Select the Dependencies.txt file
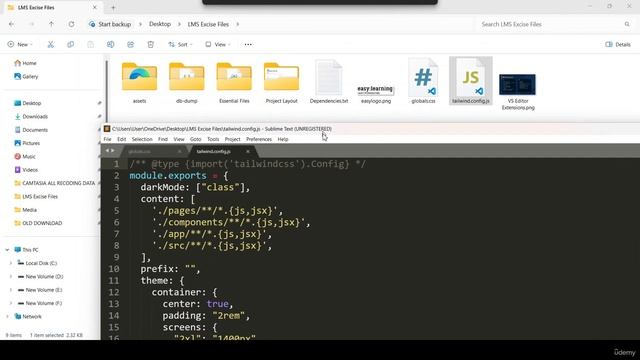 click(x=329, y=82)
